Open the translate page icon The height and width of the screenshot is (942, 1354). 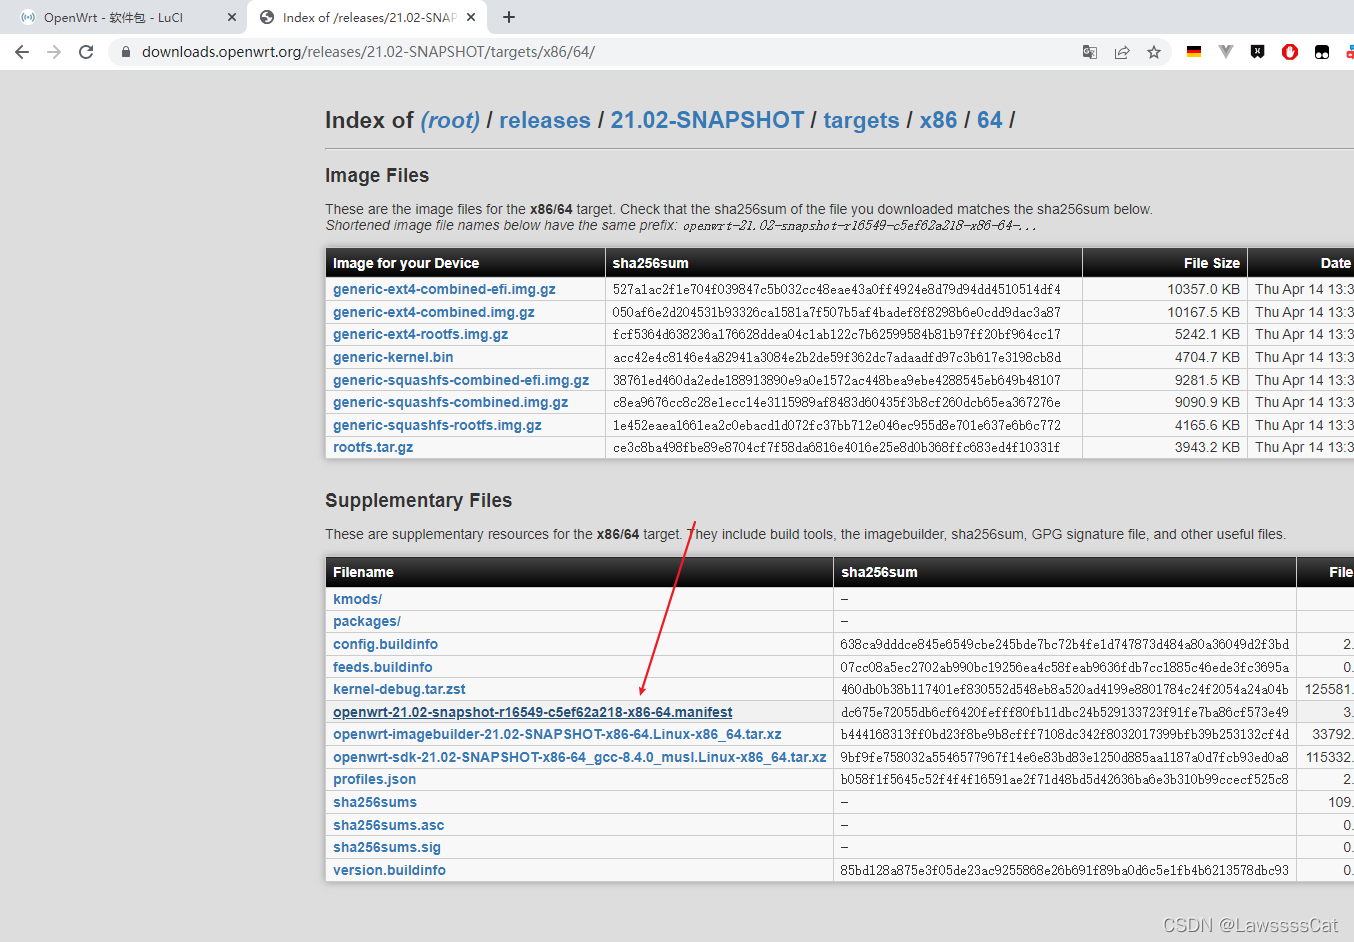coord(1090,52)
